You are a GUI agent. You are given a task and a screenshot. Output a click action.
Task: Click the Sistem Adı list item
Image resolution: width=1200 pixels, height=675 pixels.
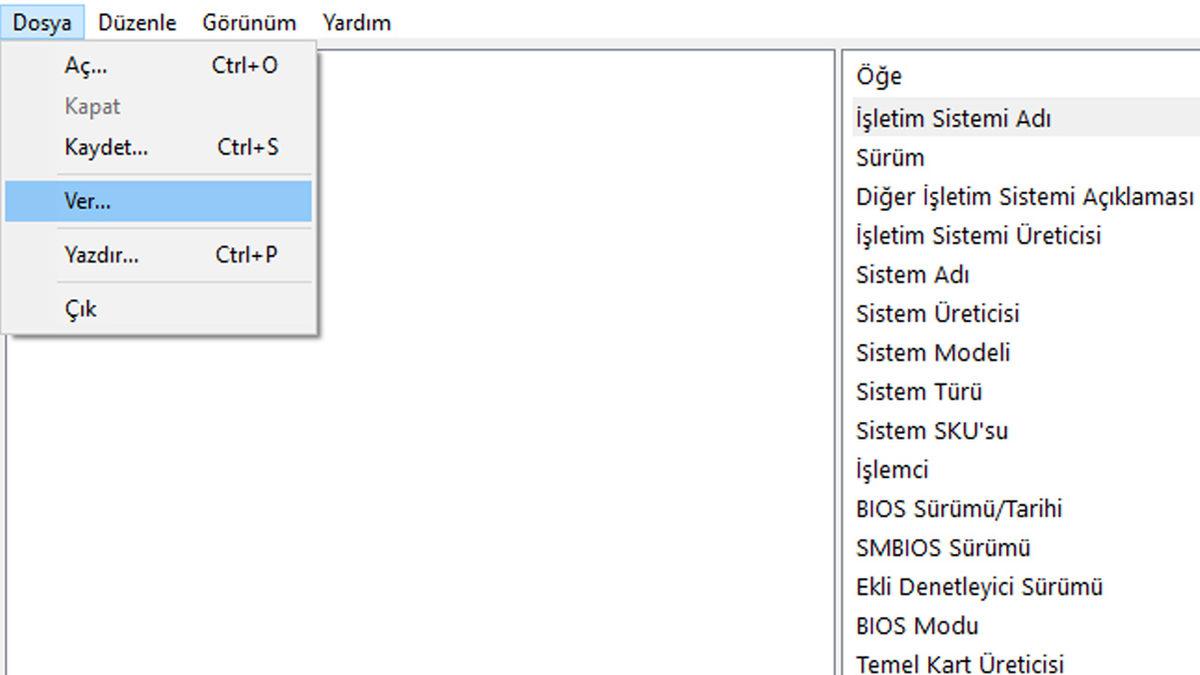coord(912,275)
